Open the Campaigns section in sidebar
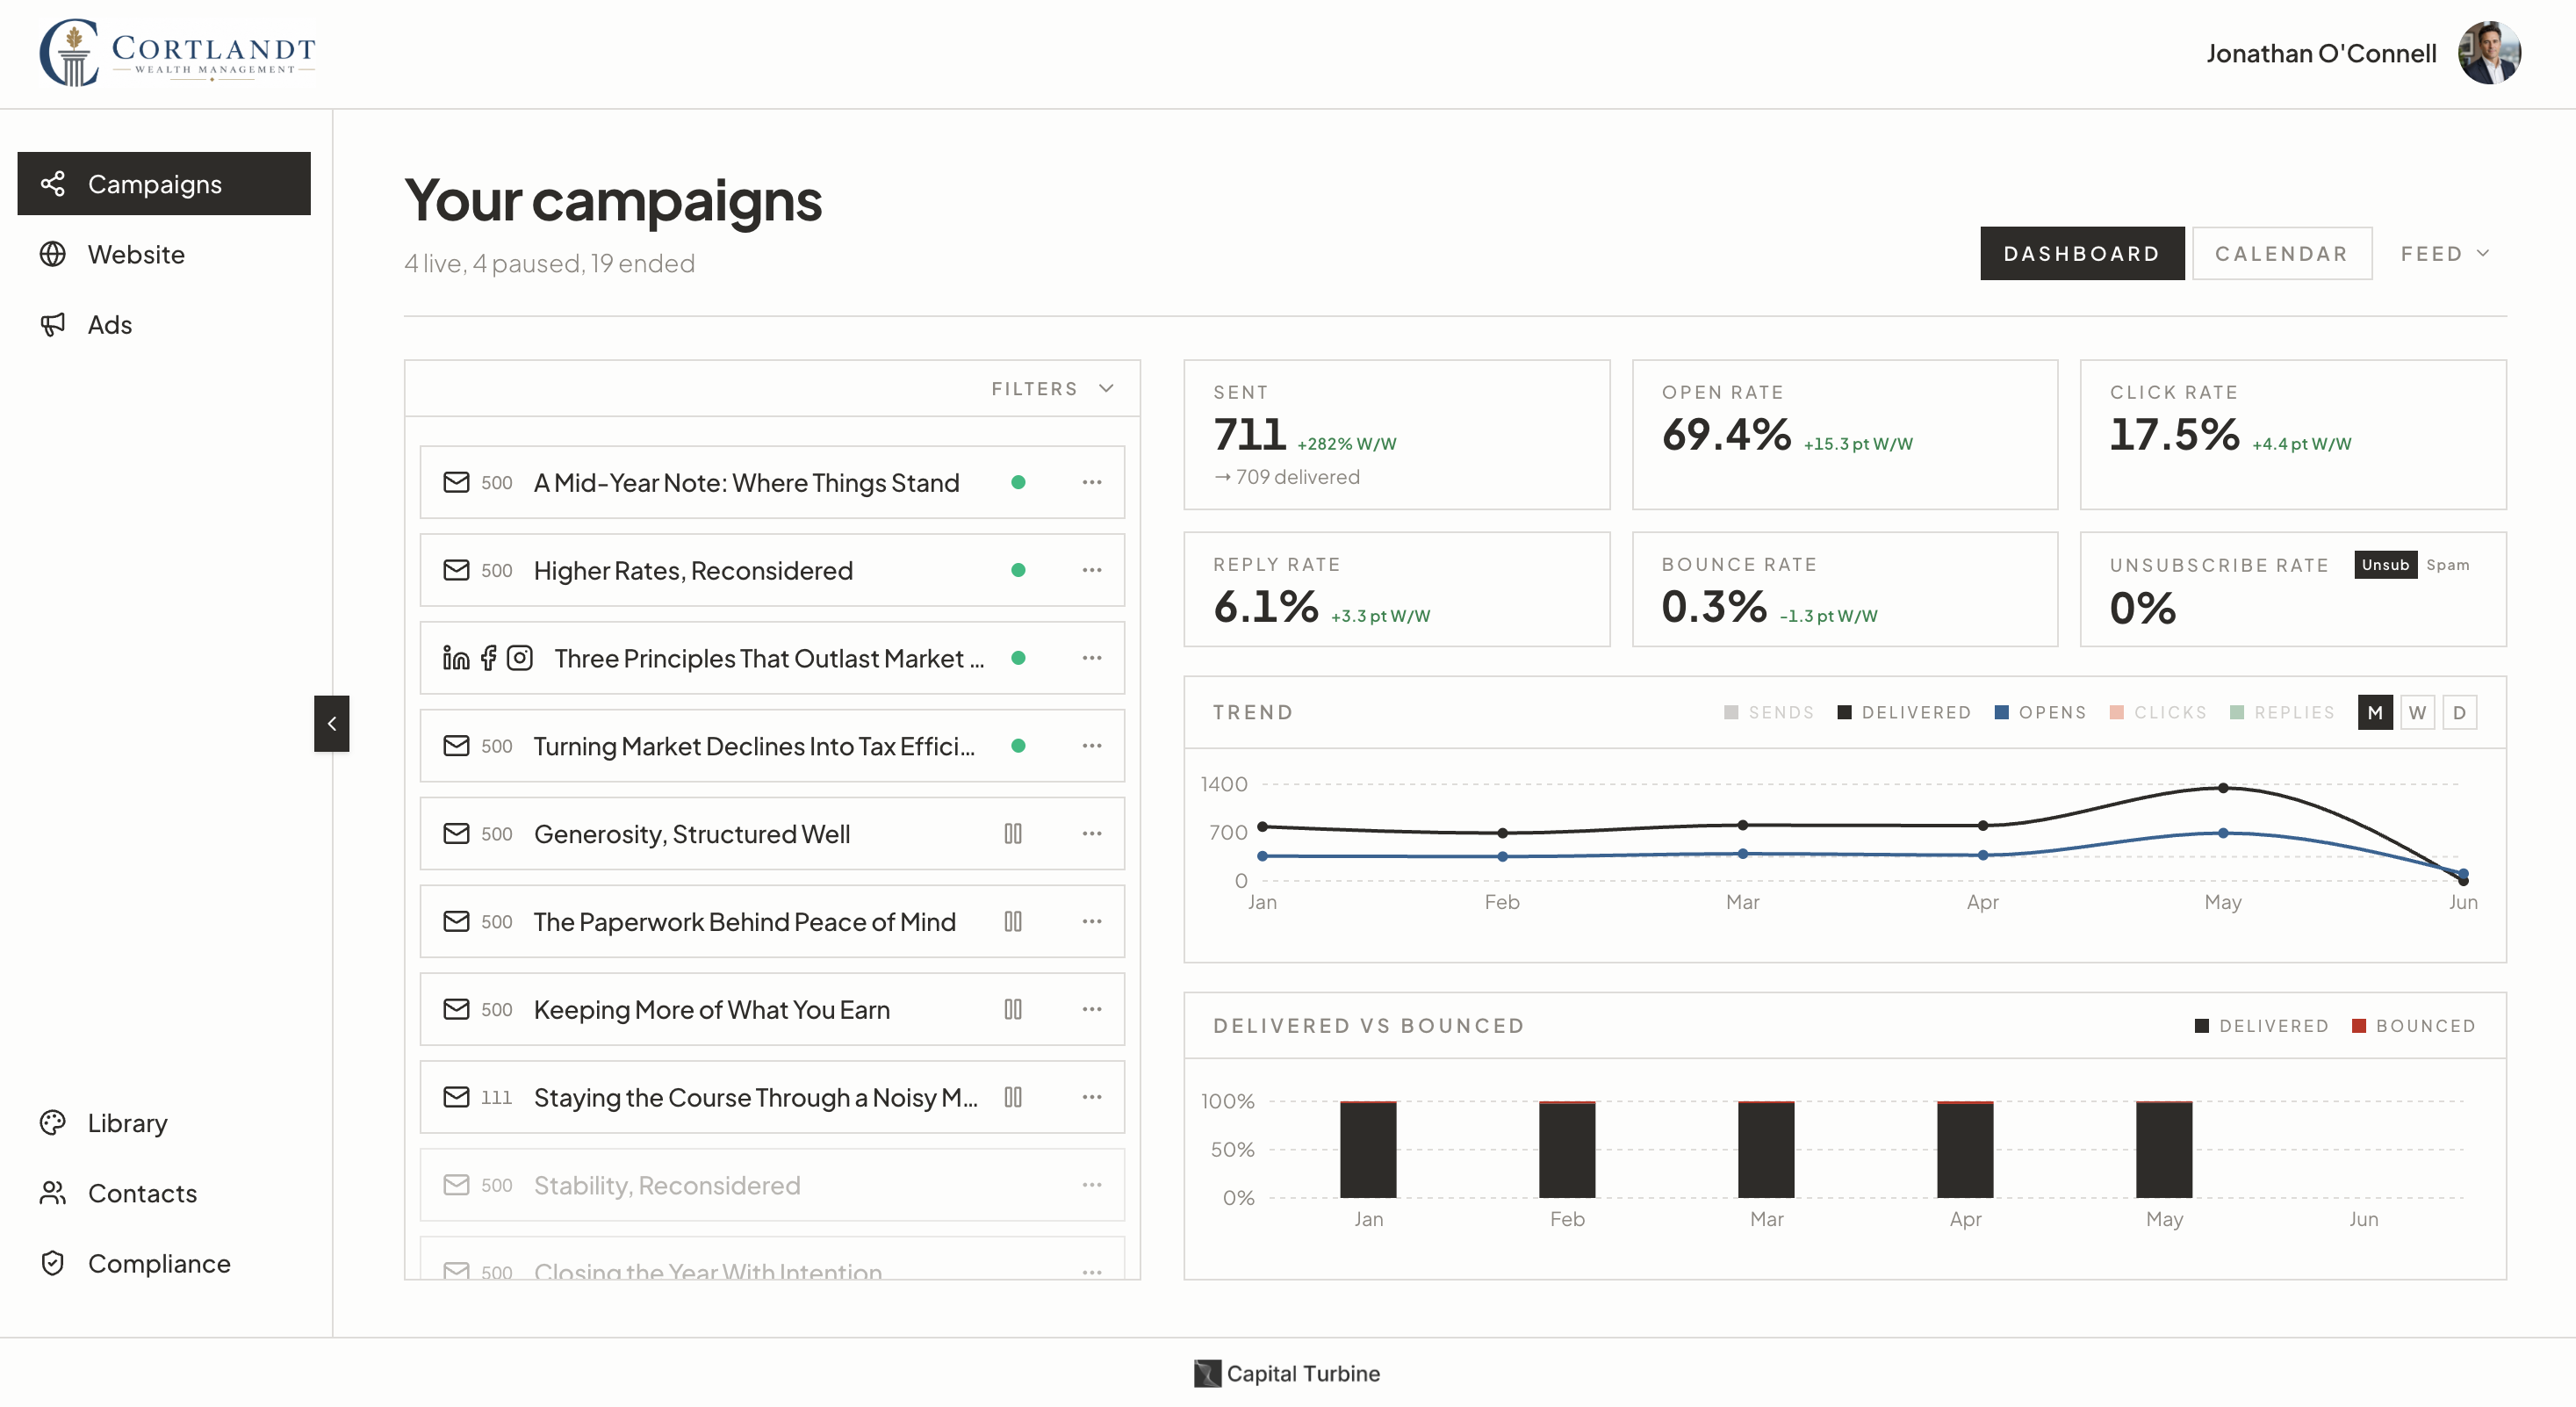2576x1407 pixels. click(164, 184)
